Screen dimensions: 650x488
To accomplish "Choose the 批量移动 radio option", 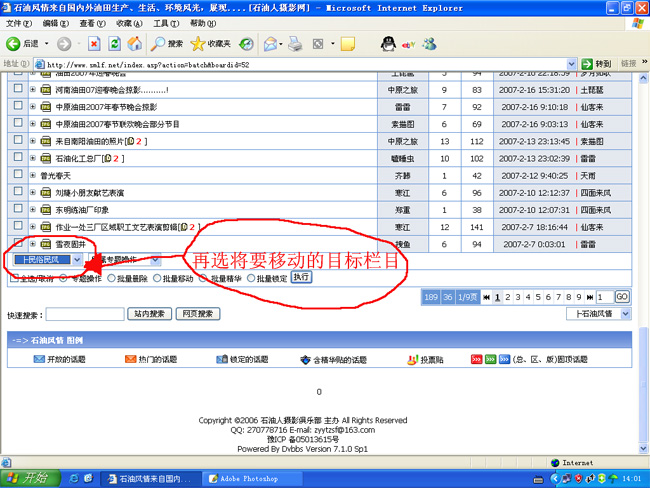I will click(x=157, y=278).
